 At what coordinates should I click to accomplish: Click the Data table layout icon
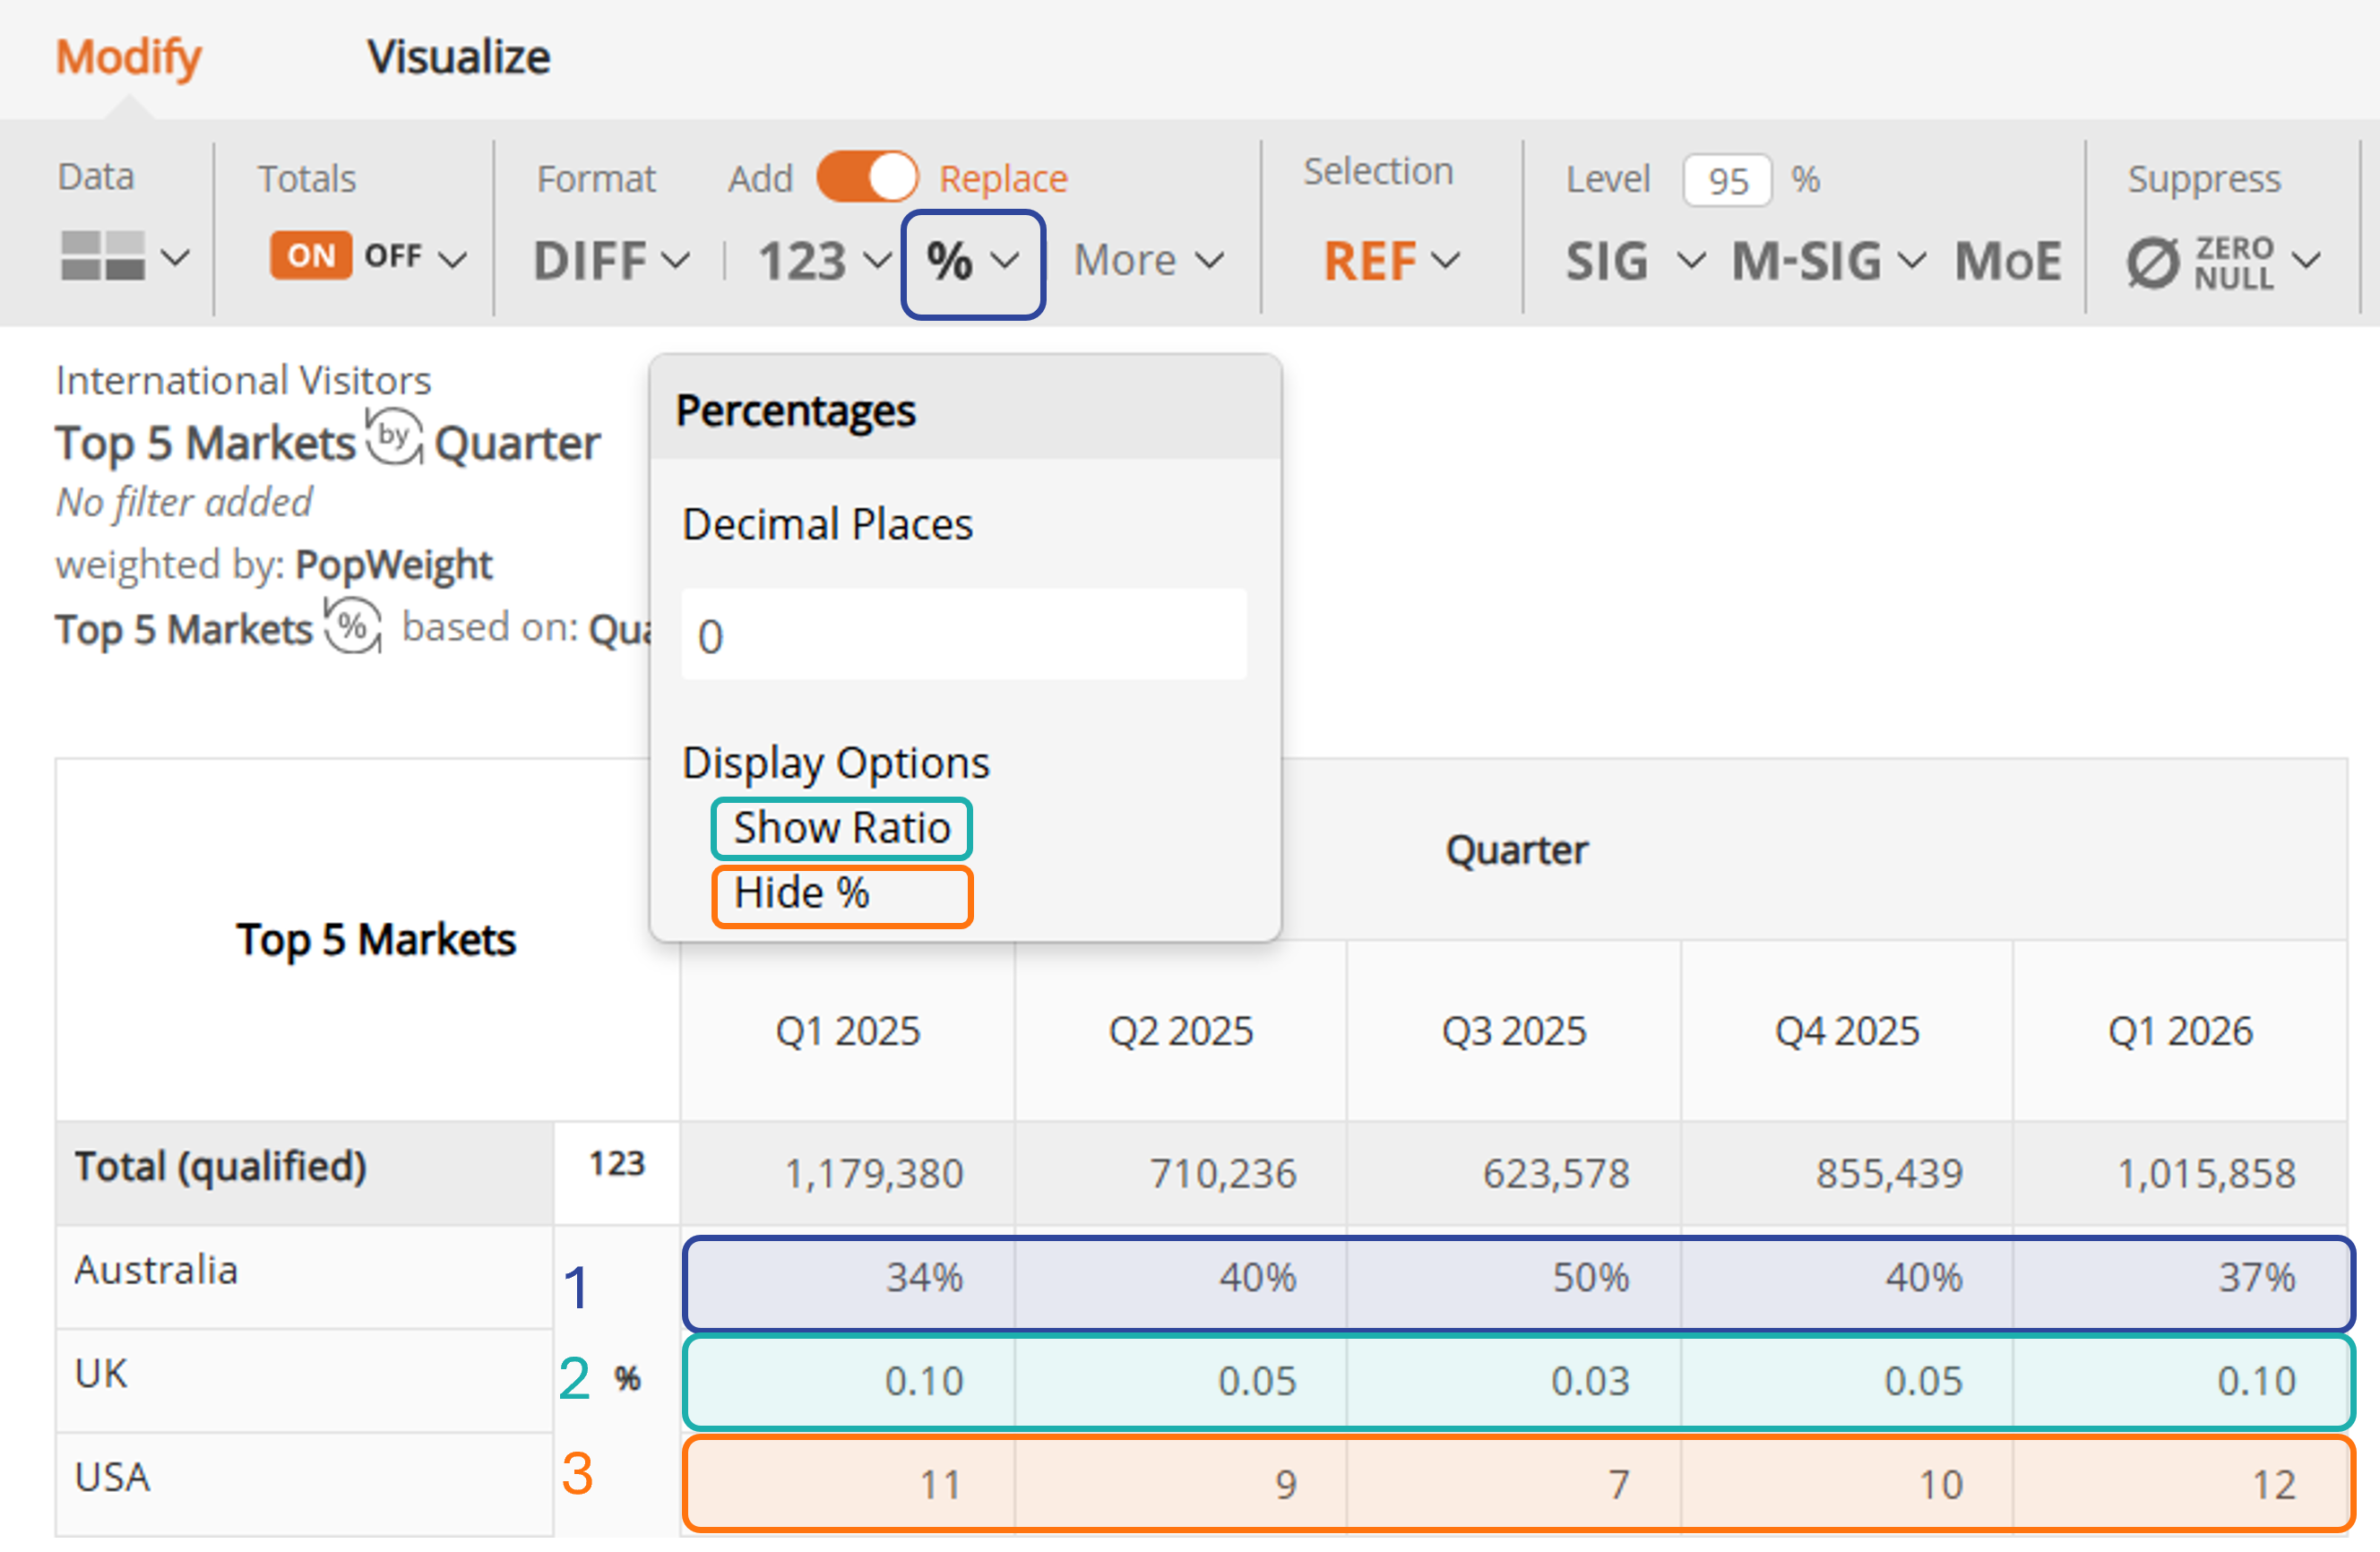point(103,256)
